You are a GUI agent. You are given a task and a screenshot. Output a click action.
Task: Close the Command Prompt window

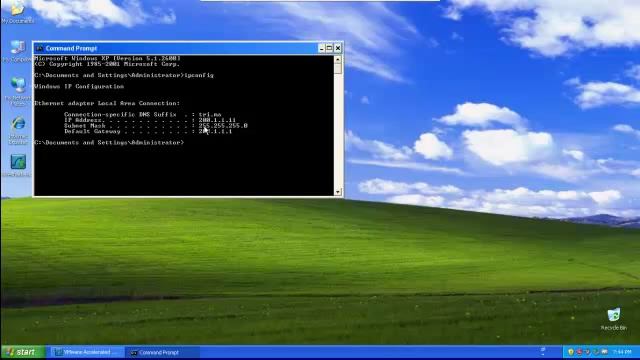pyautogui.click(x=338, y=48)
